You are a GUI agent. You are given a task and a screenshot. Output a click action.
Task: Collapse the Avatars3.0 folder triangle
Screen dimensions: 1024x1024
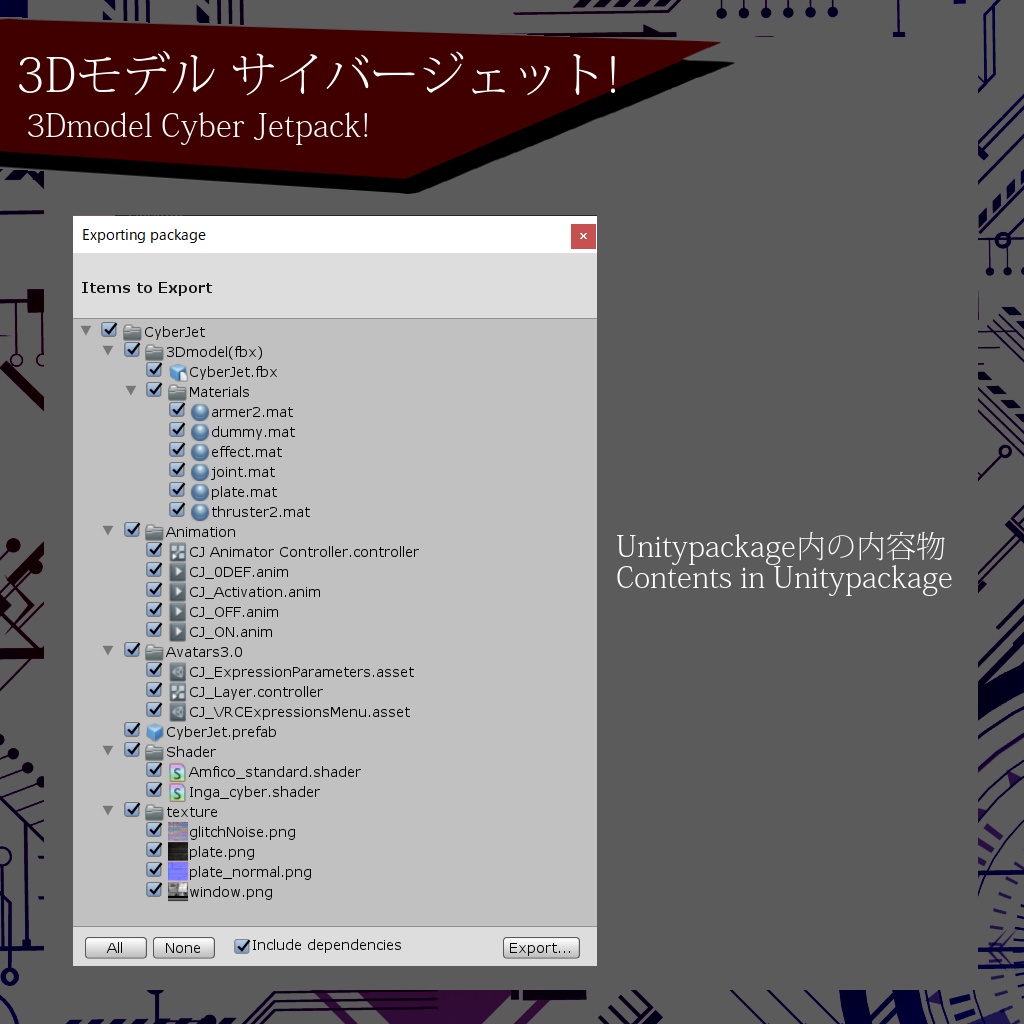click(108, 649)
